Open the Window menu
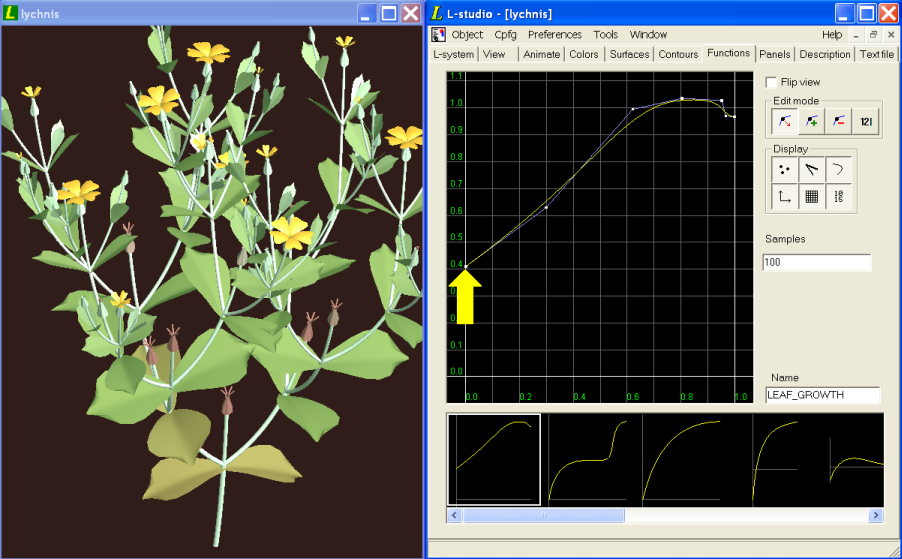Image resolution: width=902 pixels, height=559 pixels. coord(648,35)
